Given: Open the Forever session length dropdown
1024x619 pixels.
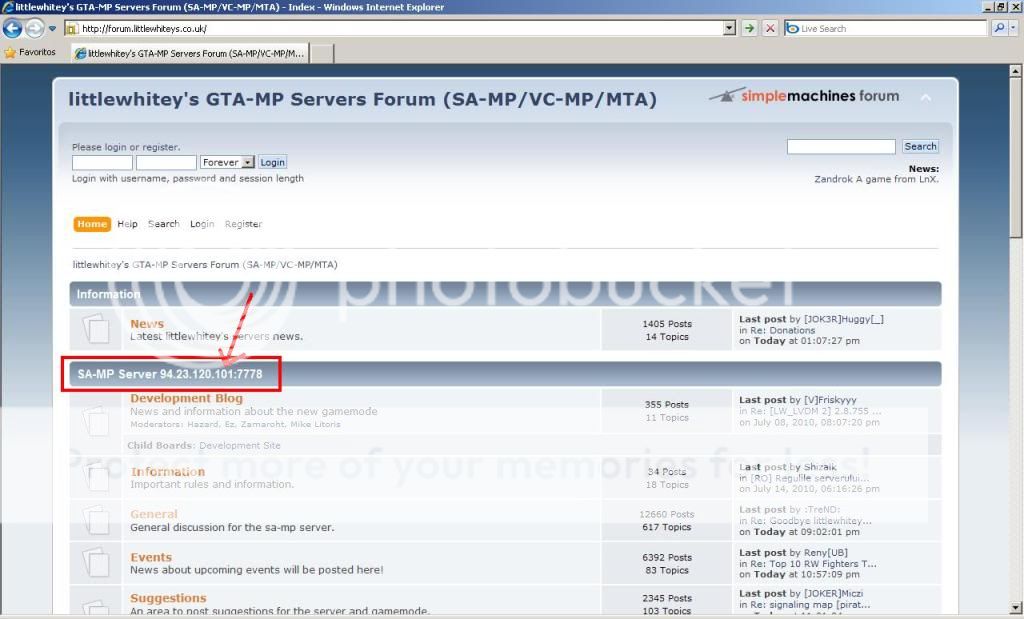Looking at the screenshot, I should pos(227,163).
